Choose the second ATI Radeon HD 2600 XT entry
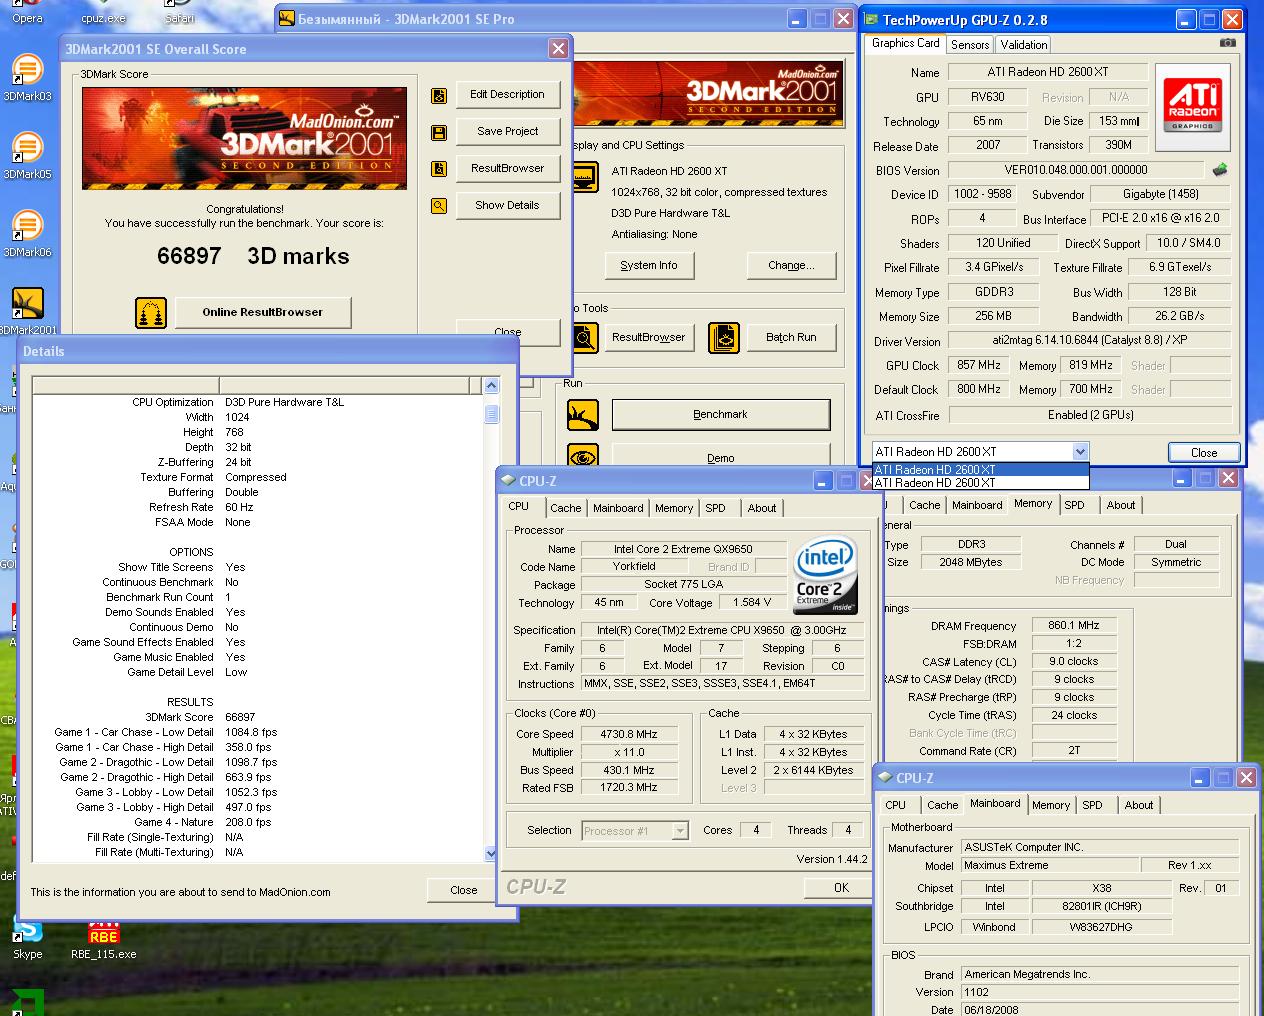1264x1016 pixels. click(980, 483)
